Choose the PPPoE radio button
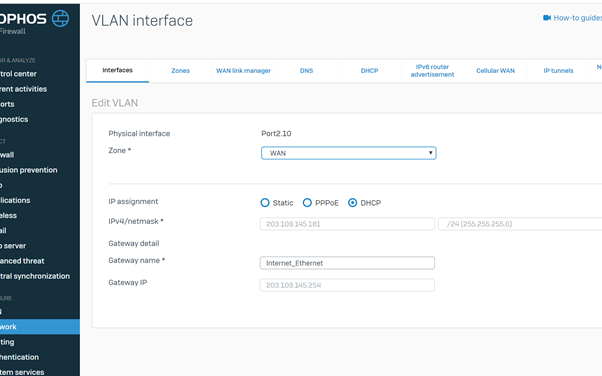Image resolution: width=602 pixels, height=376 pixels. [307, 202]
